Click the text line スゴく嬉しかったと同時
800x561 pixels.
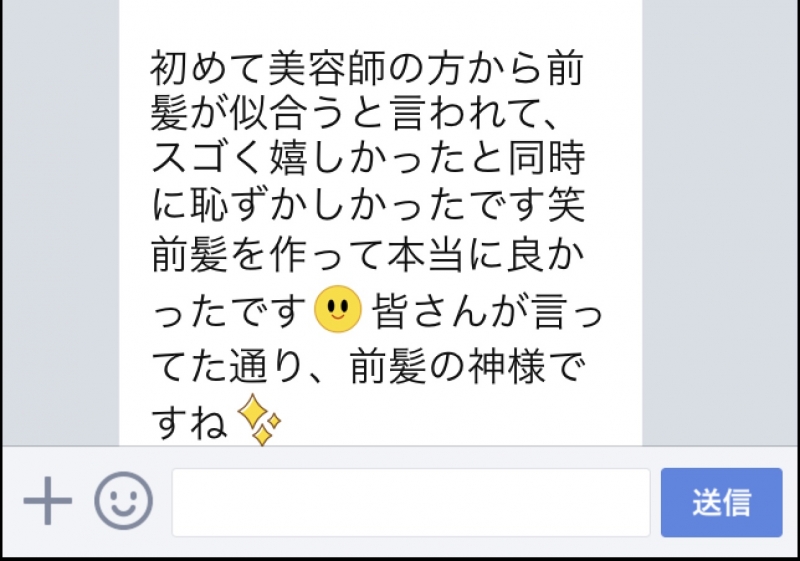(368, 159)
